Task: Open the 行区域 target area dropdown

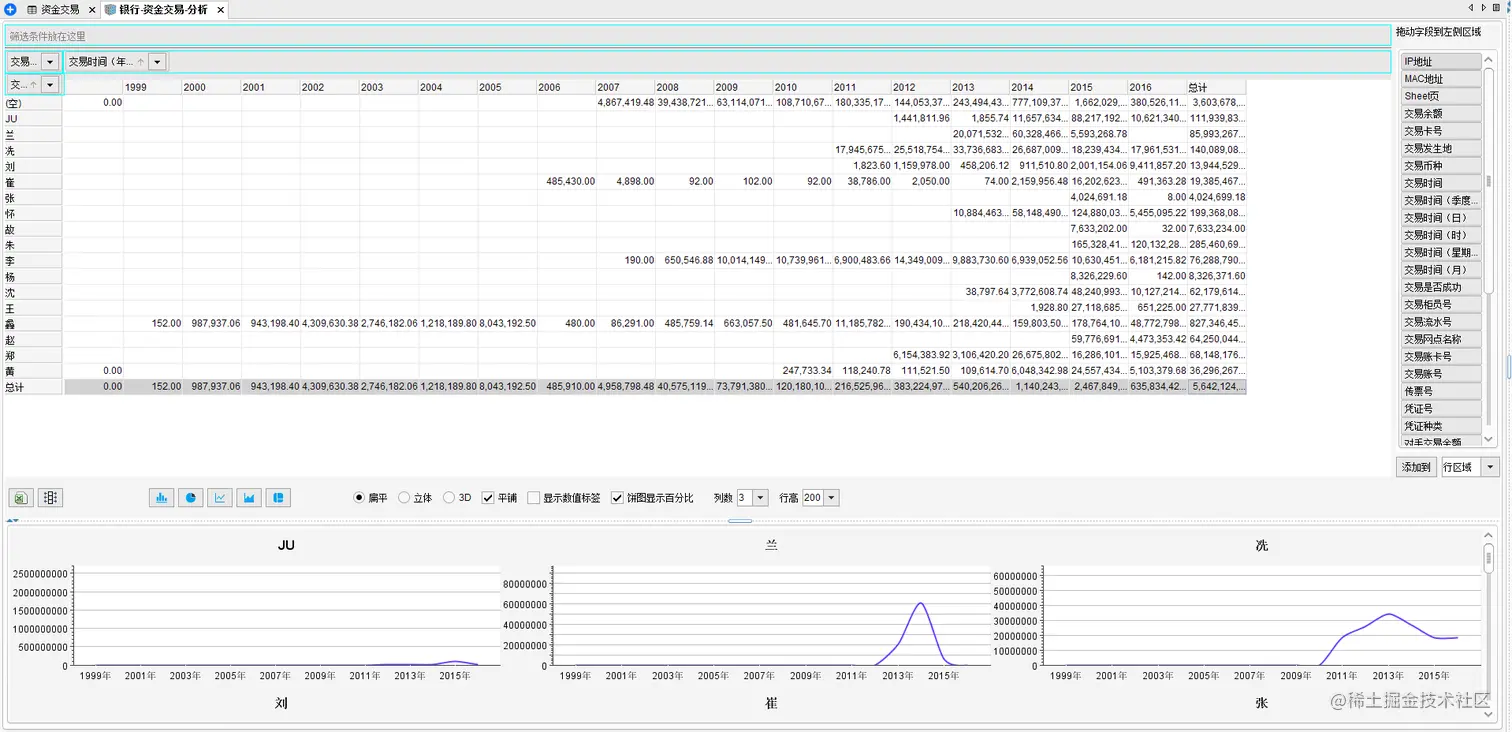Action: (1490, 467)
